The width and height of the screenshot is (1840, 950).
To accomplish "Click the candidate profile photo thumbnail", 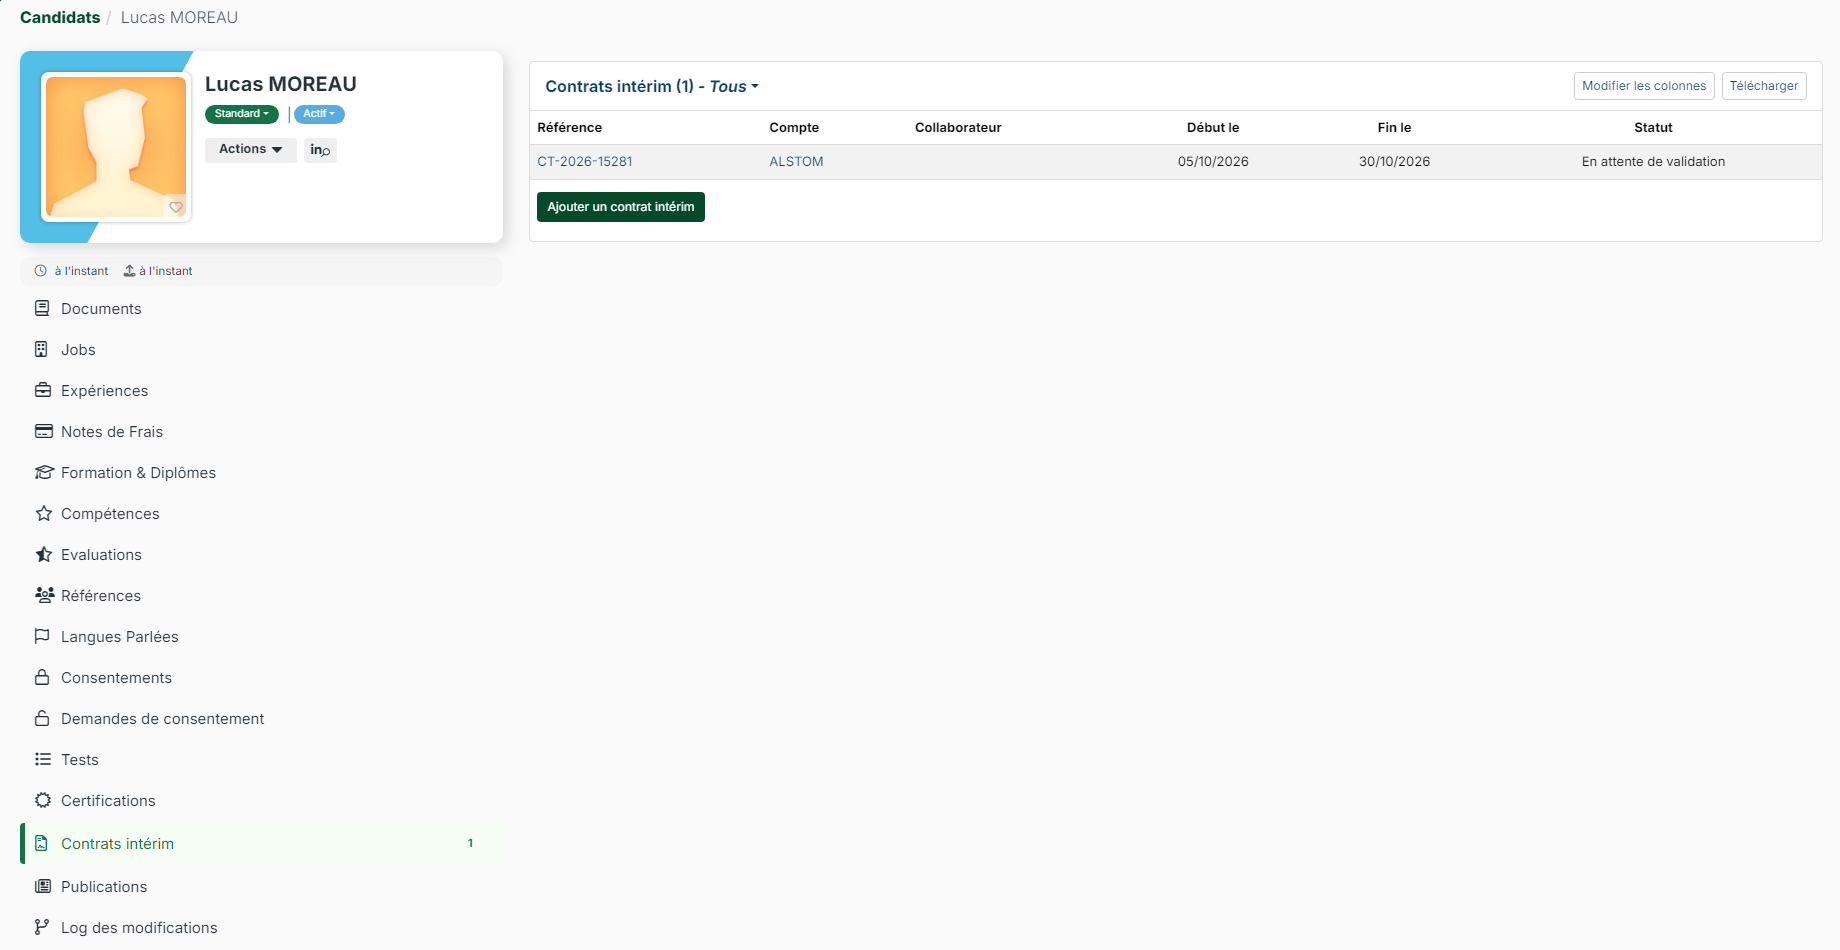I will 116,147.
